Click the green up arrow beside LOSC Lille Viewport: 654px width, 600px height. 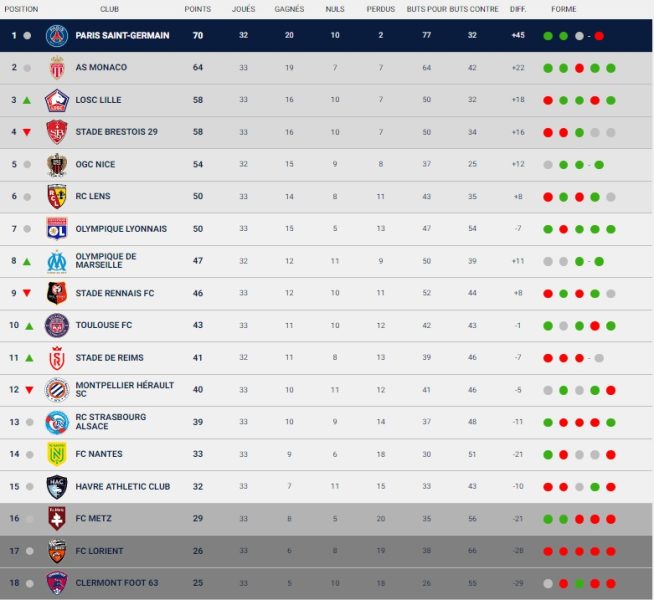click(27, 100)
